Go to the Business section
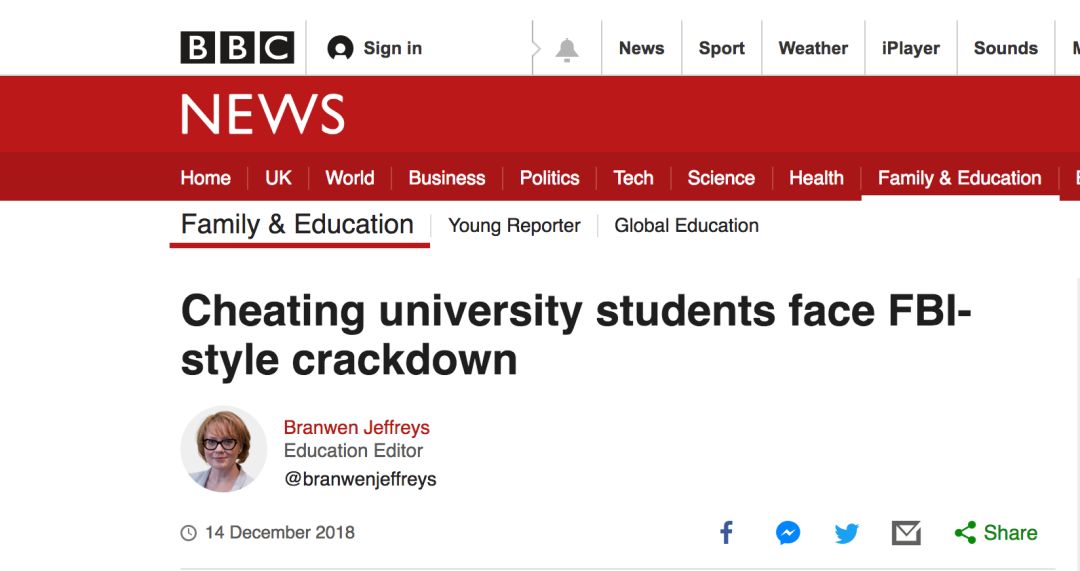The width and height of the screenshot is (1080, 571). click(x=447, y=178)
